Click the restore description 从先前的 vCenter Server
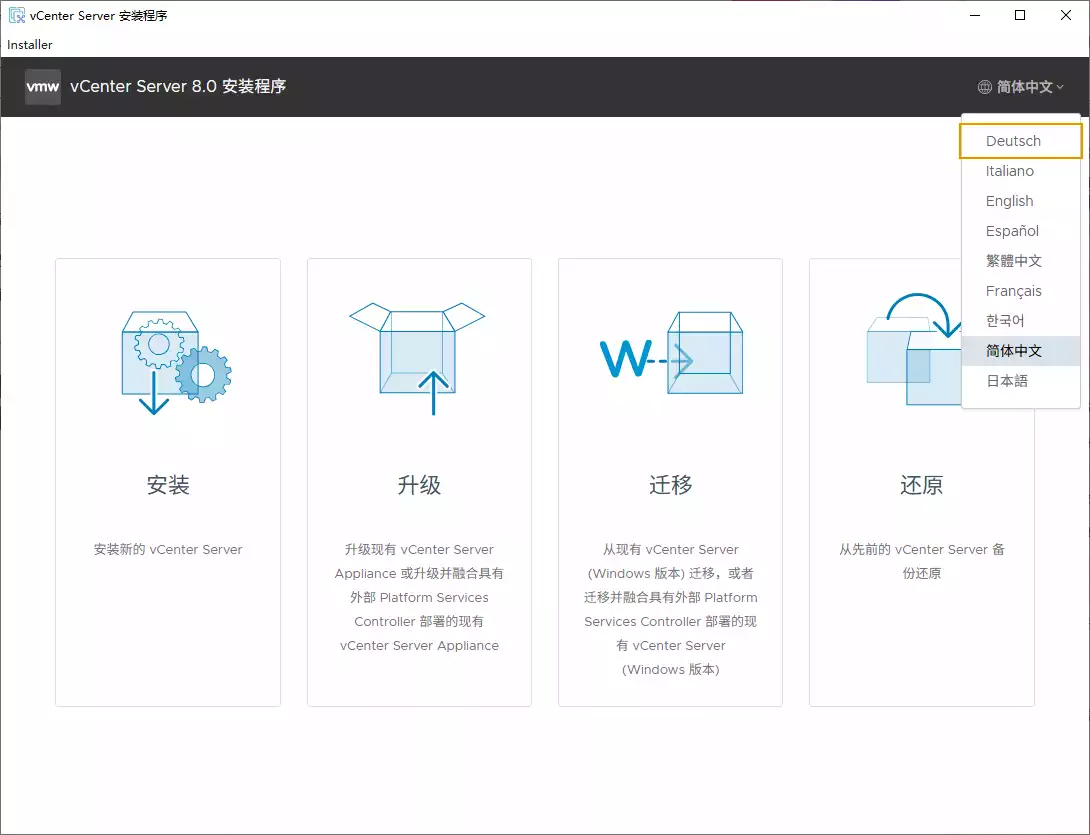 point(922,561)
